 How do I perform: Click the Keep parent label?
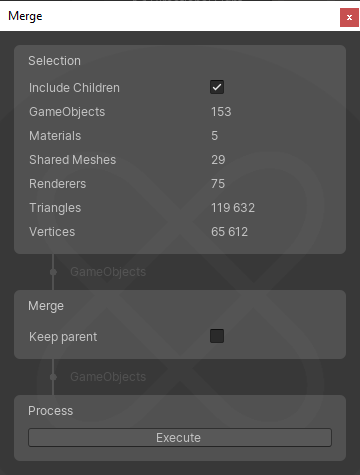[x=63, y=337]
